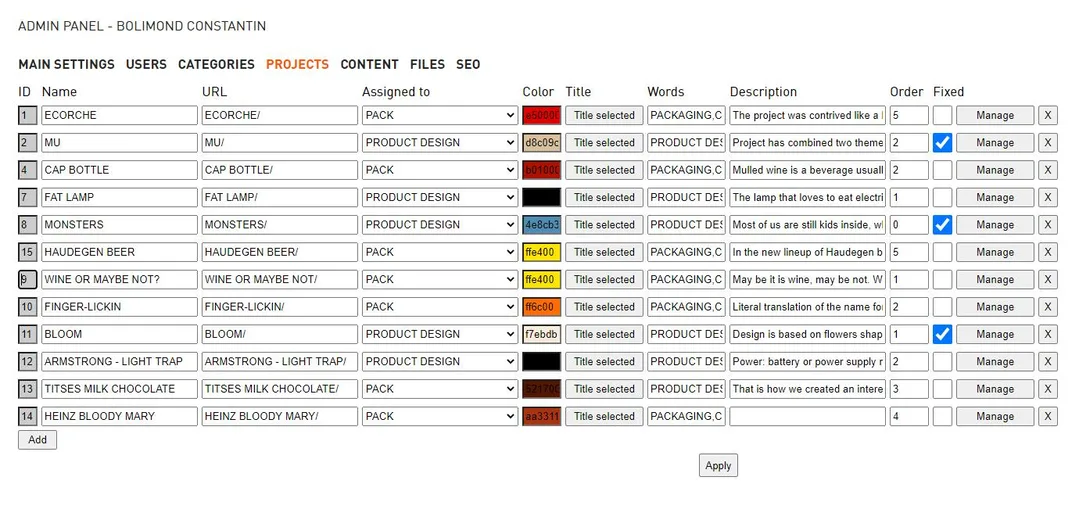Delete the BLOOM project using X
The width and height of the screenshot is (1079, 520).
(x=1047, y=334)
